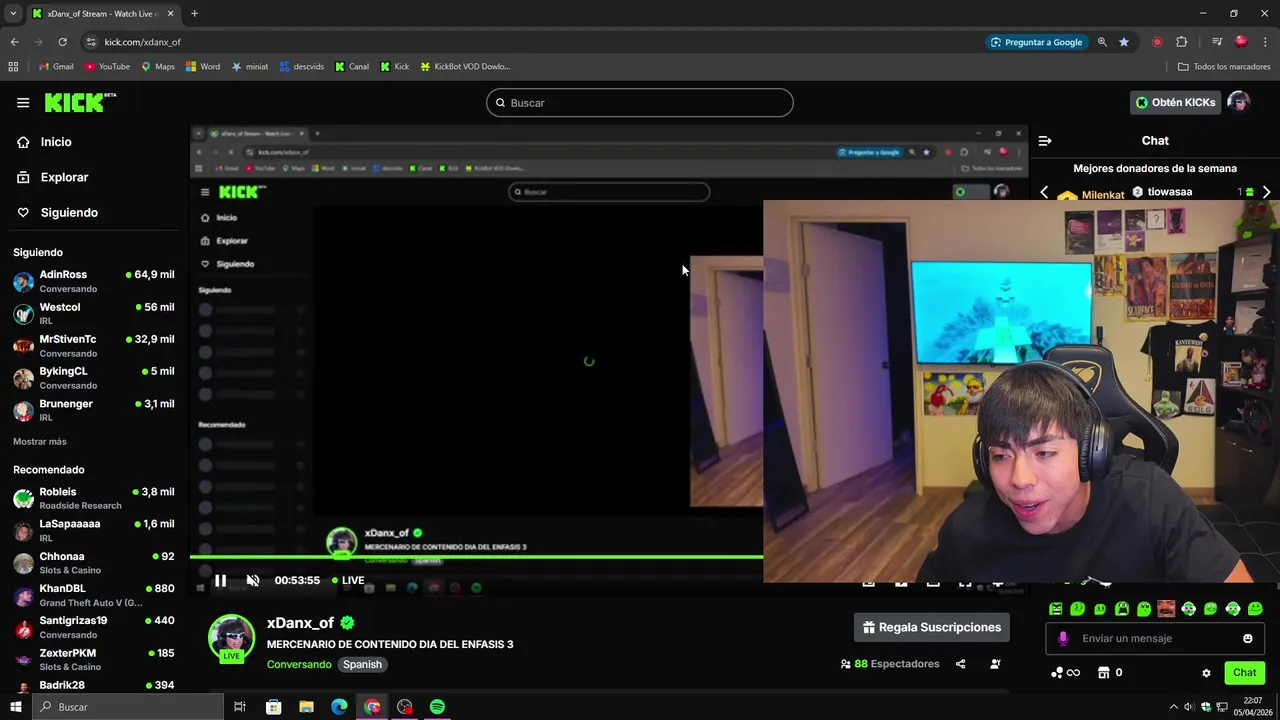Open xDanx_of channel name link
Viewport: 1280px width, 720px height.
(300, 623)
